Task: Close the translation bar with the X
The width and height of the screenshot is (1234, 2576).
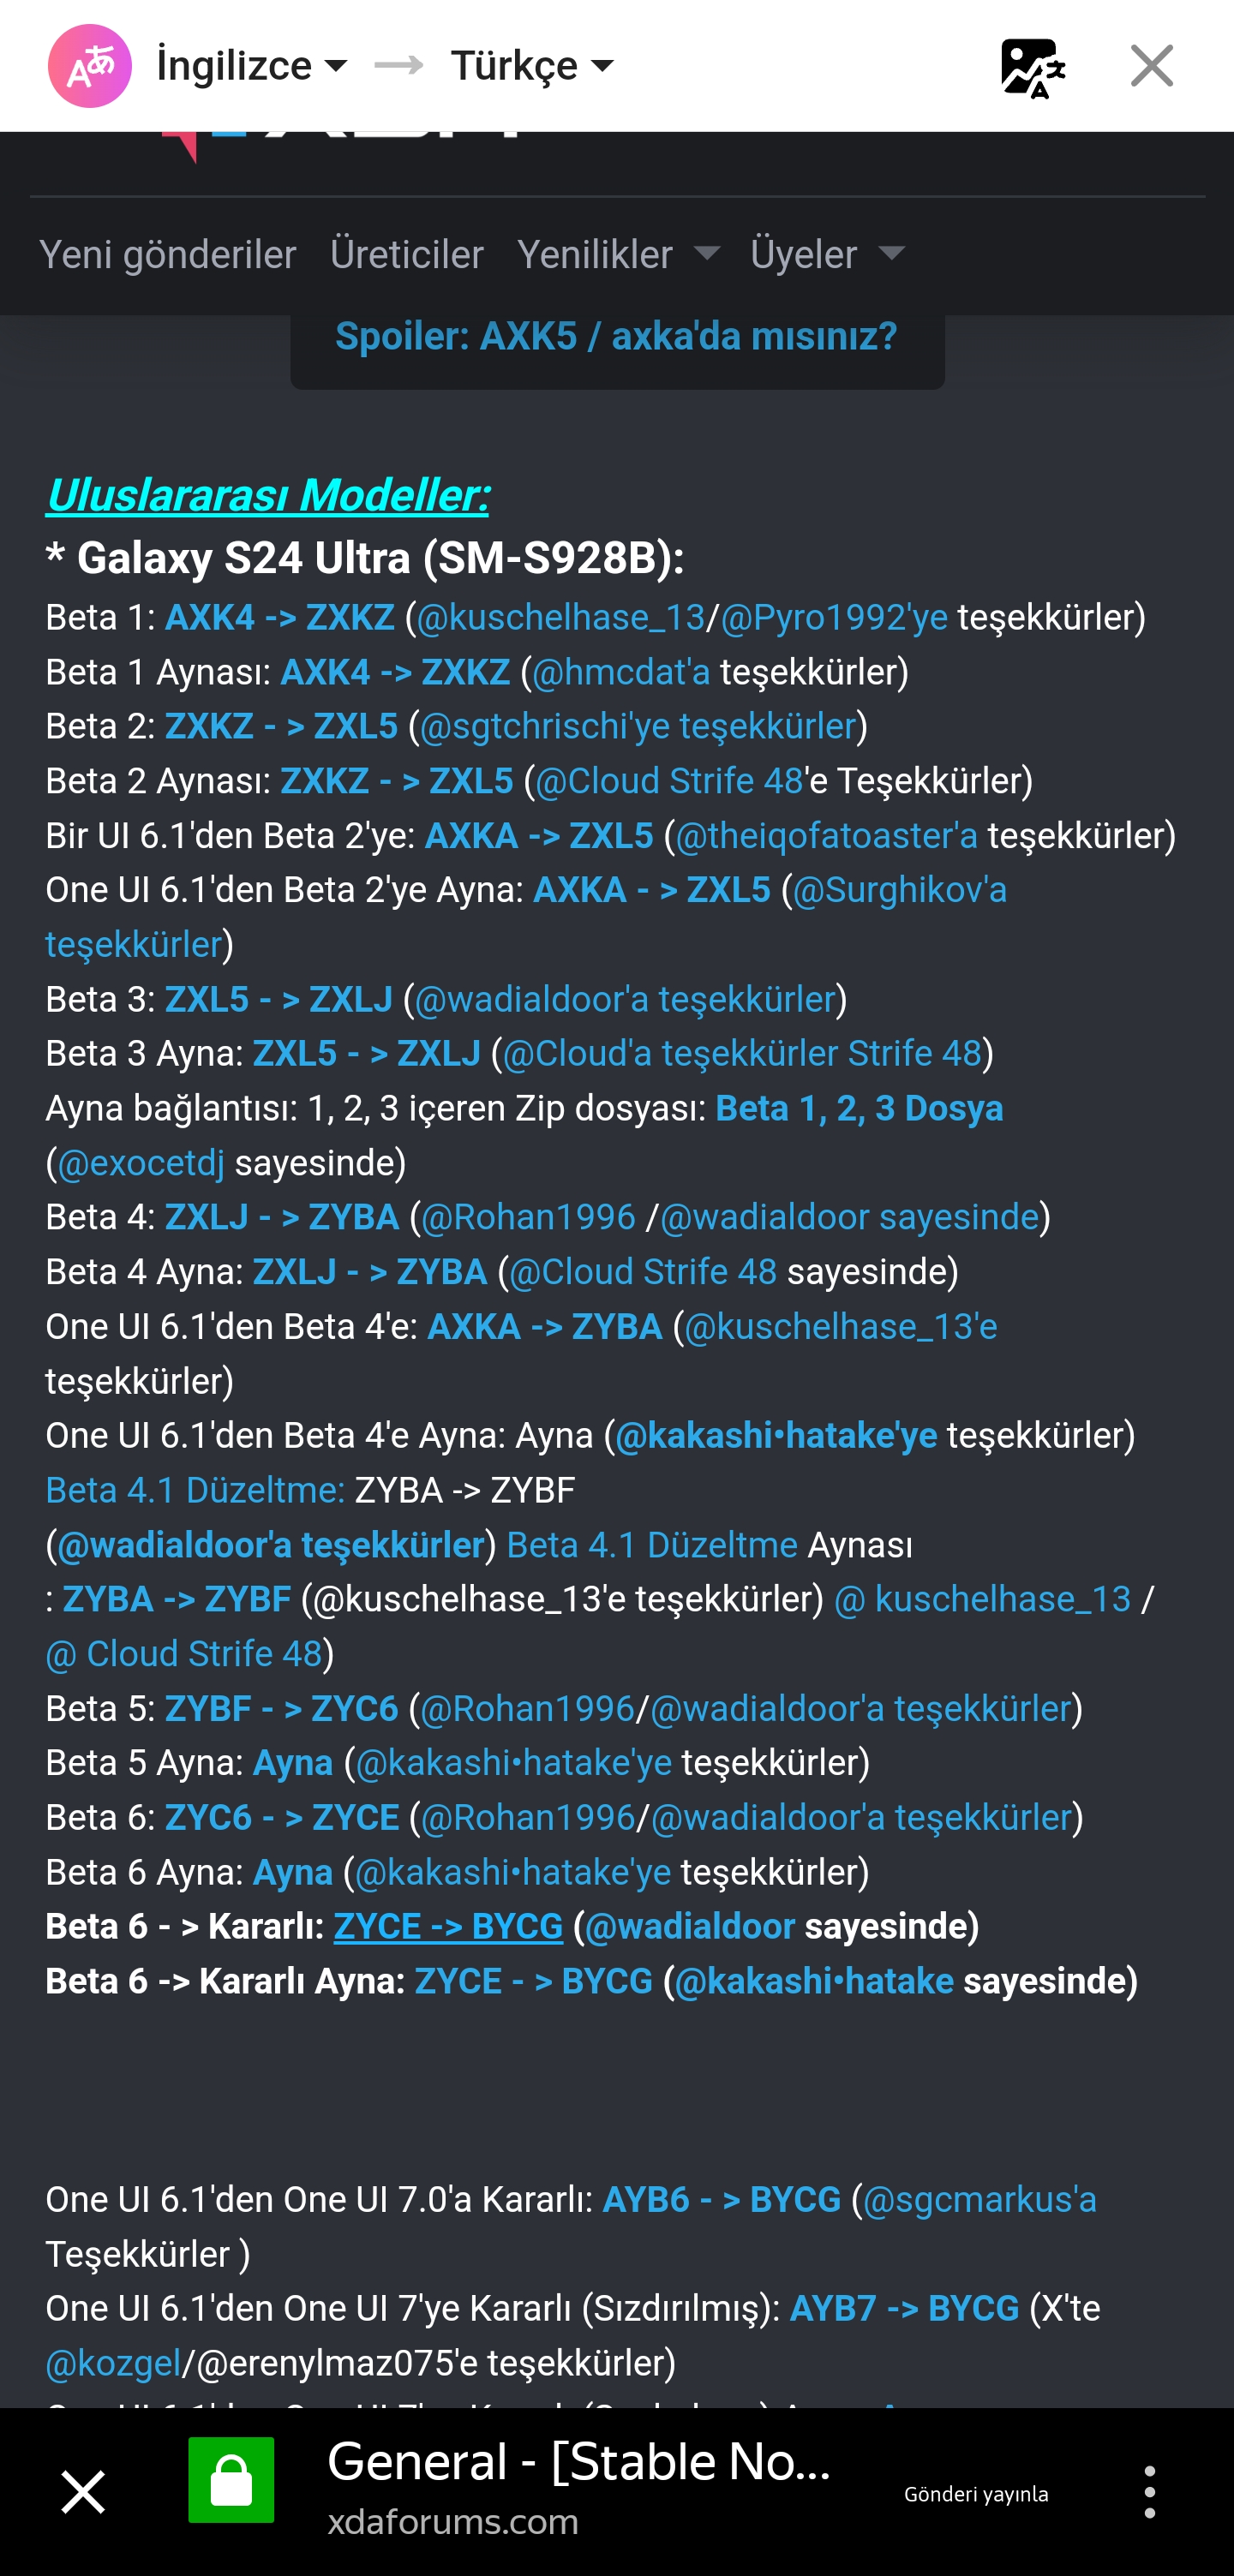Action: coord(1152,66)
